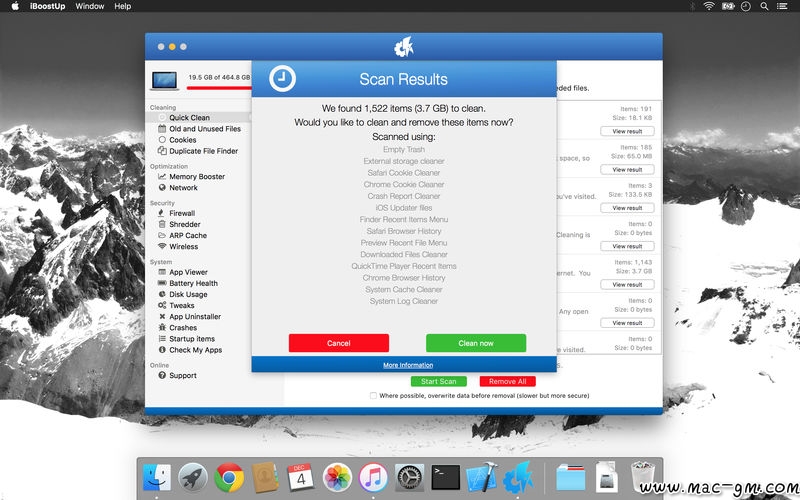Click Time Machine icon in menu bar
This screenshot has width=800, height=500.
(746, 6)
